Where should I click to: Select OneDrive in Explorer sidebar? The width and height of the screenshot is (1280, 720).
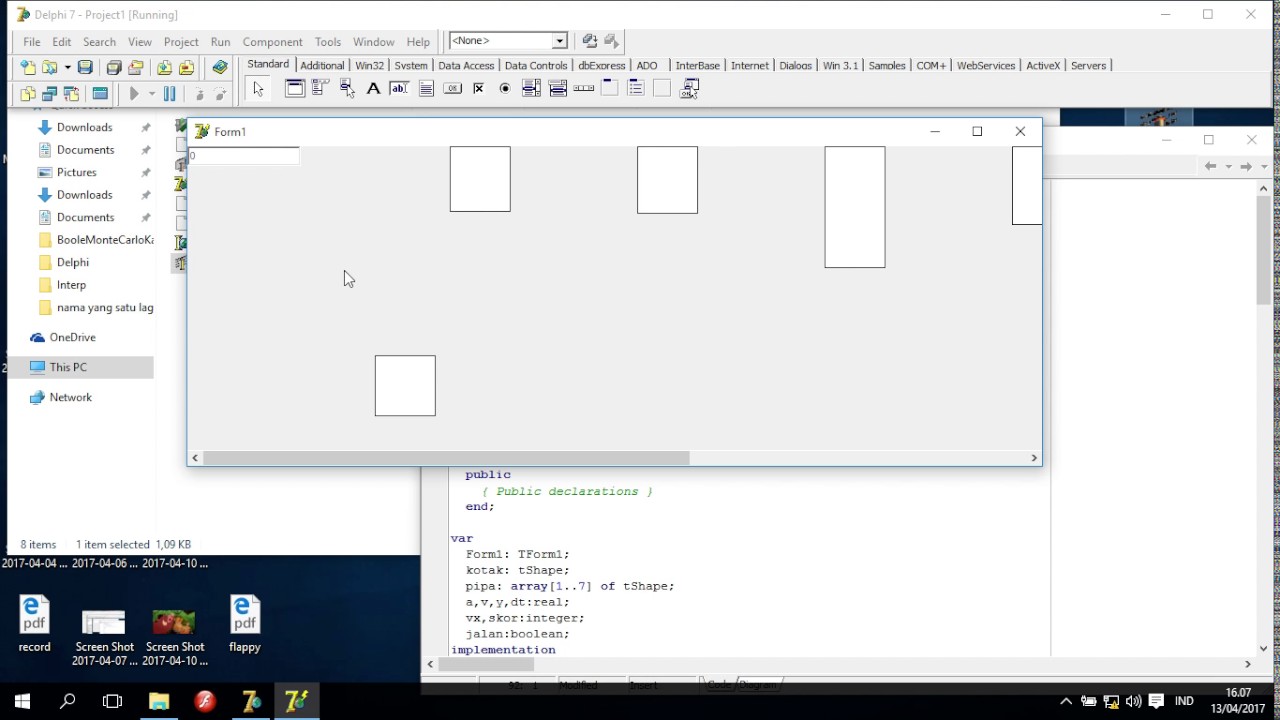pyautogui.click(x=72, y=337)
